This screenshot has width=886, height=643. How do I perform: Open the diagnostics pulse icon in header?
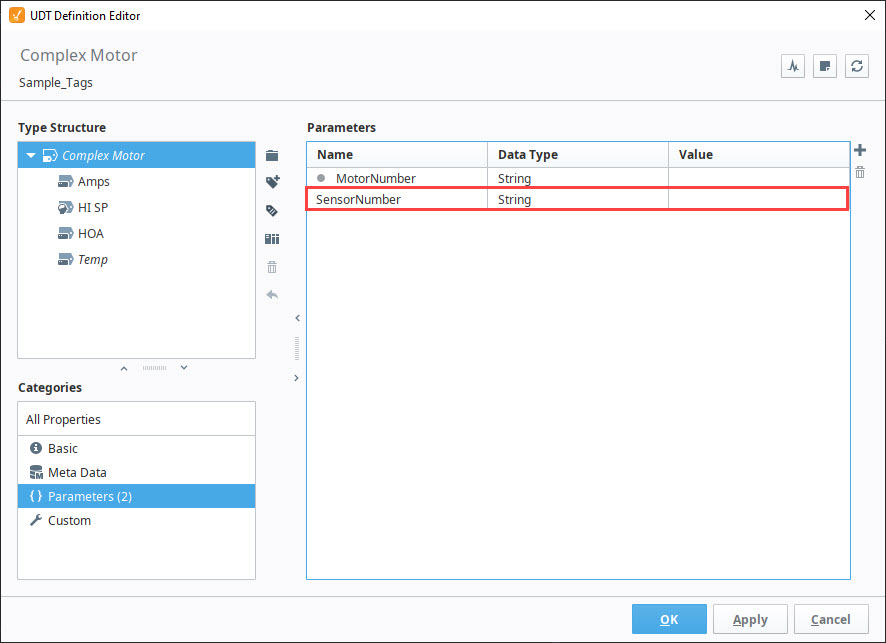(x=793, y=66)
